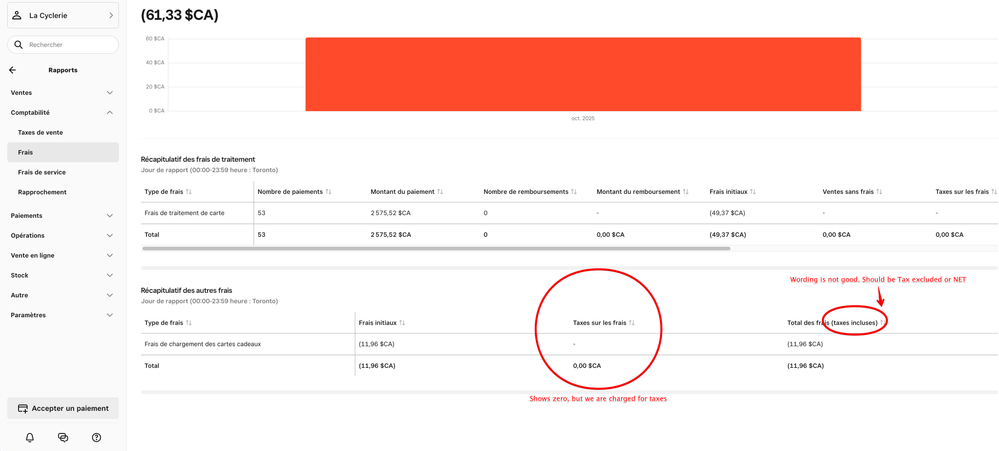Click the back arrow next to Rapports
The width and height of the screenshot is (999, 451).
[x=13, y=70]
